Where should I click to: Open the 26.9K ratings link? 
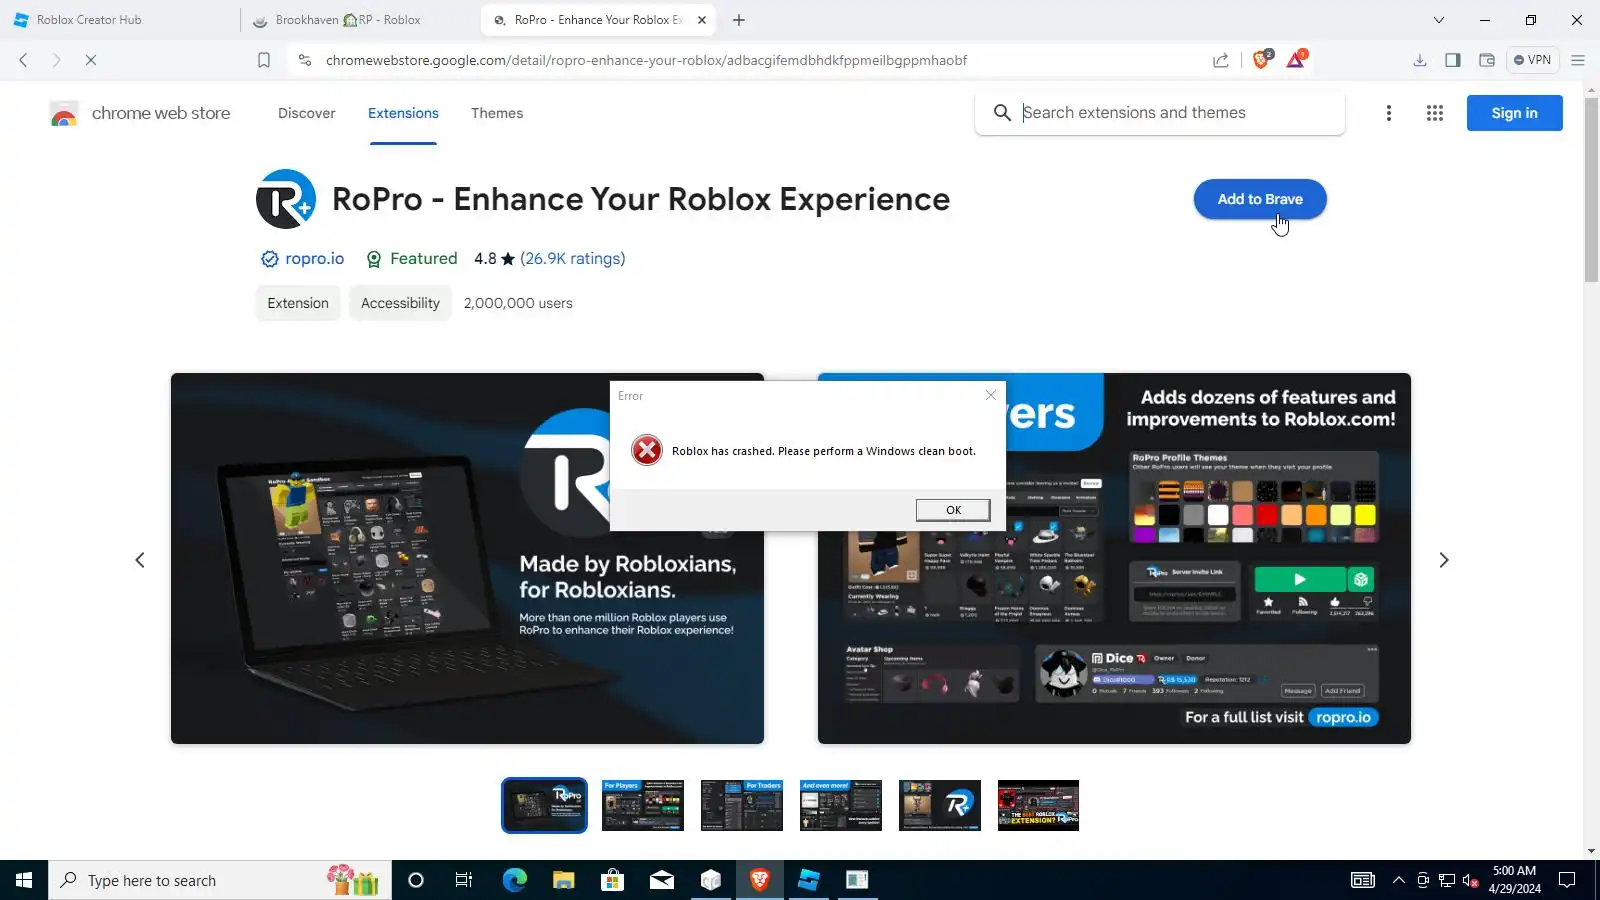click(x=573, y=259)
